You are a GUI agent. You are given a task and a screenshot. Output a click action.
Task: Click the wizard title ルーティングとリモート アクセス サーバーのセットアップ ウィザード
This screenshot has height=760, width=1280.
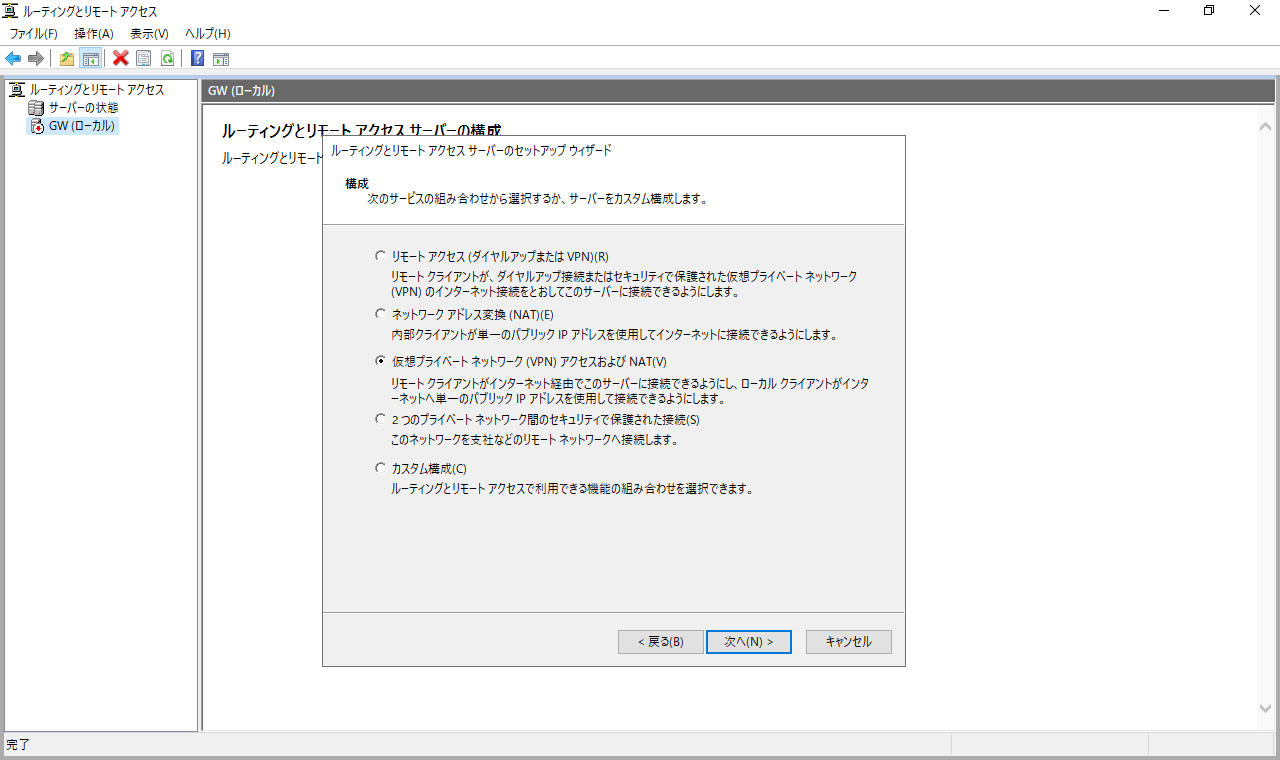click(470, 151)
